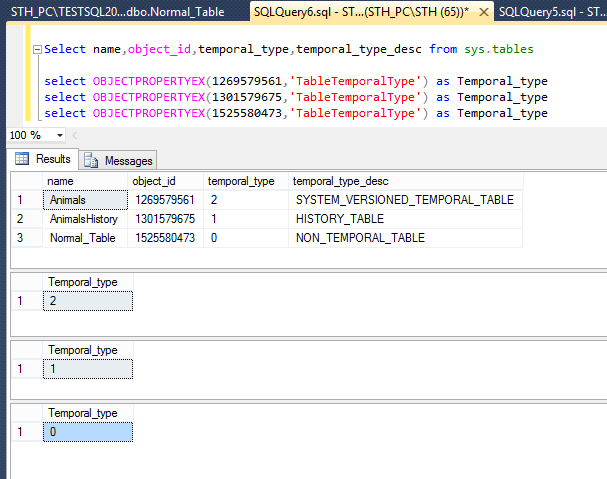Click object_id in the Select statement
The image size is (607, 479).
[159, 50]
